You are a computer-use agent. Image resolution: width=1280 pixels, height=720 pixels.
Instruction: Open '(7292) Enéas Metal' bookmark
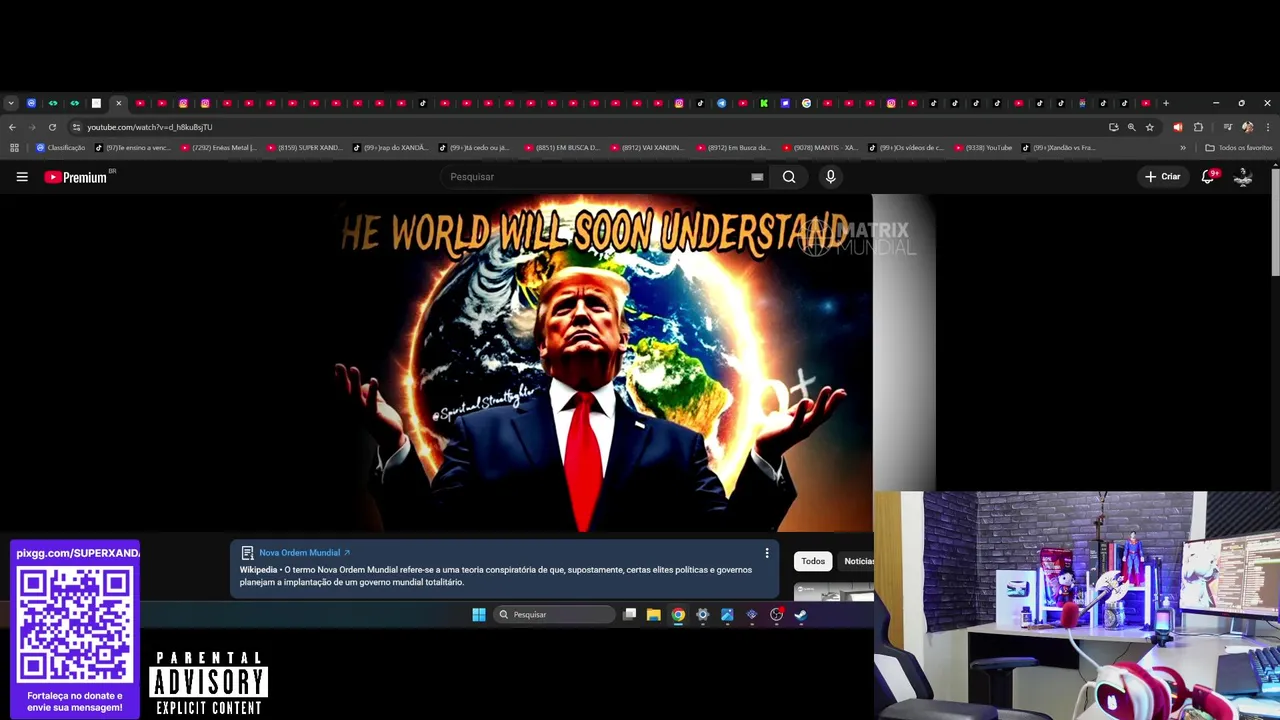tap(219, 148)
